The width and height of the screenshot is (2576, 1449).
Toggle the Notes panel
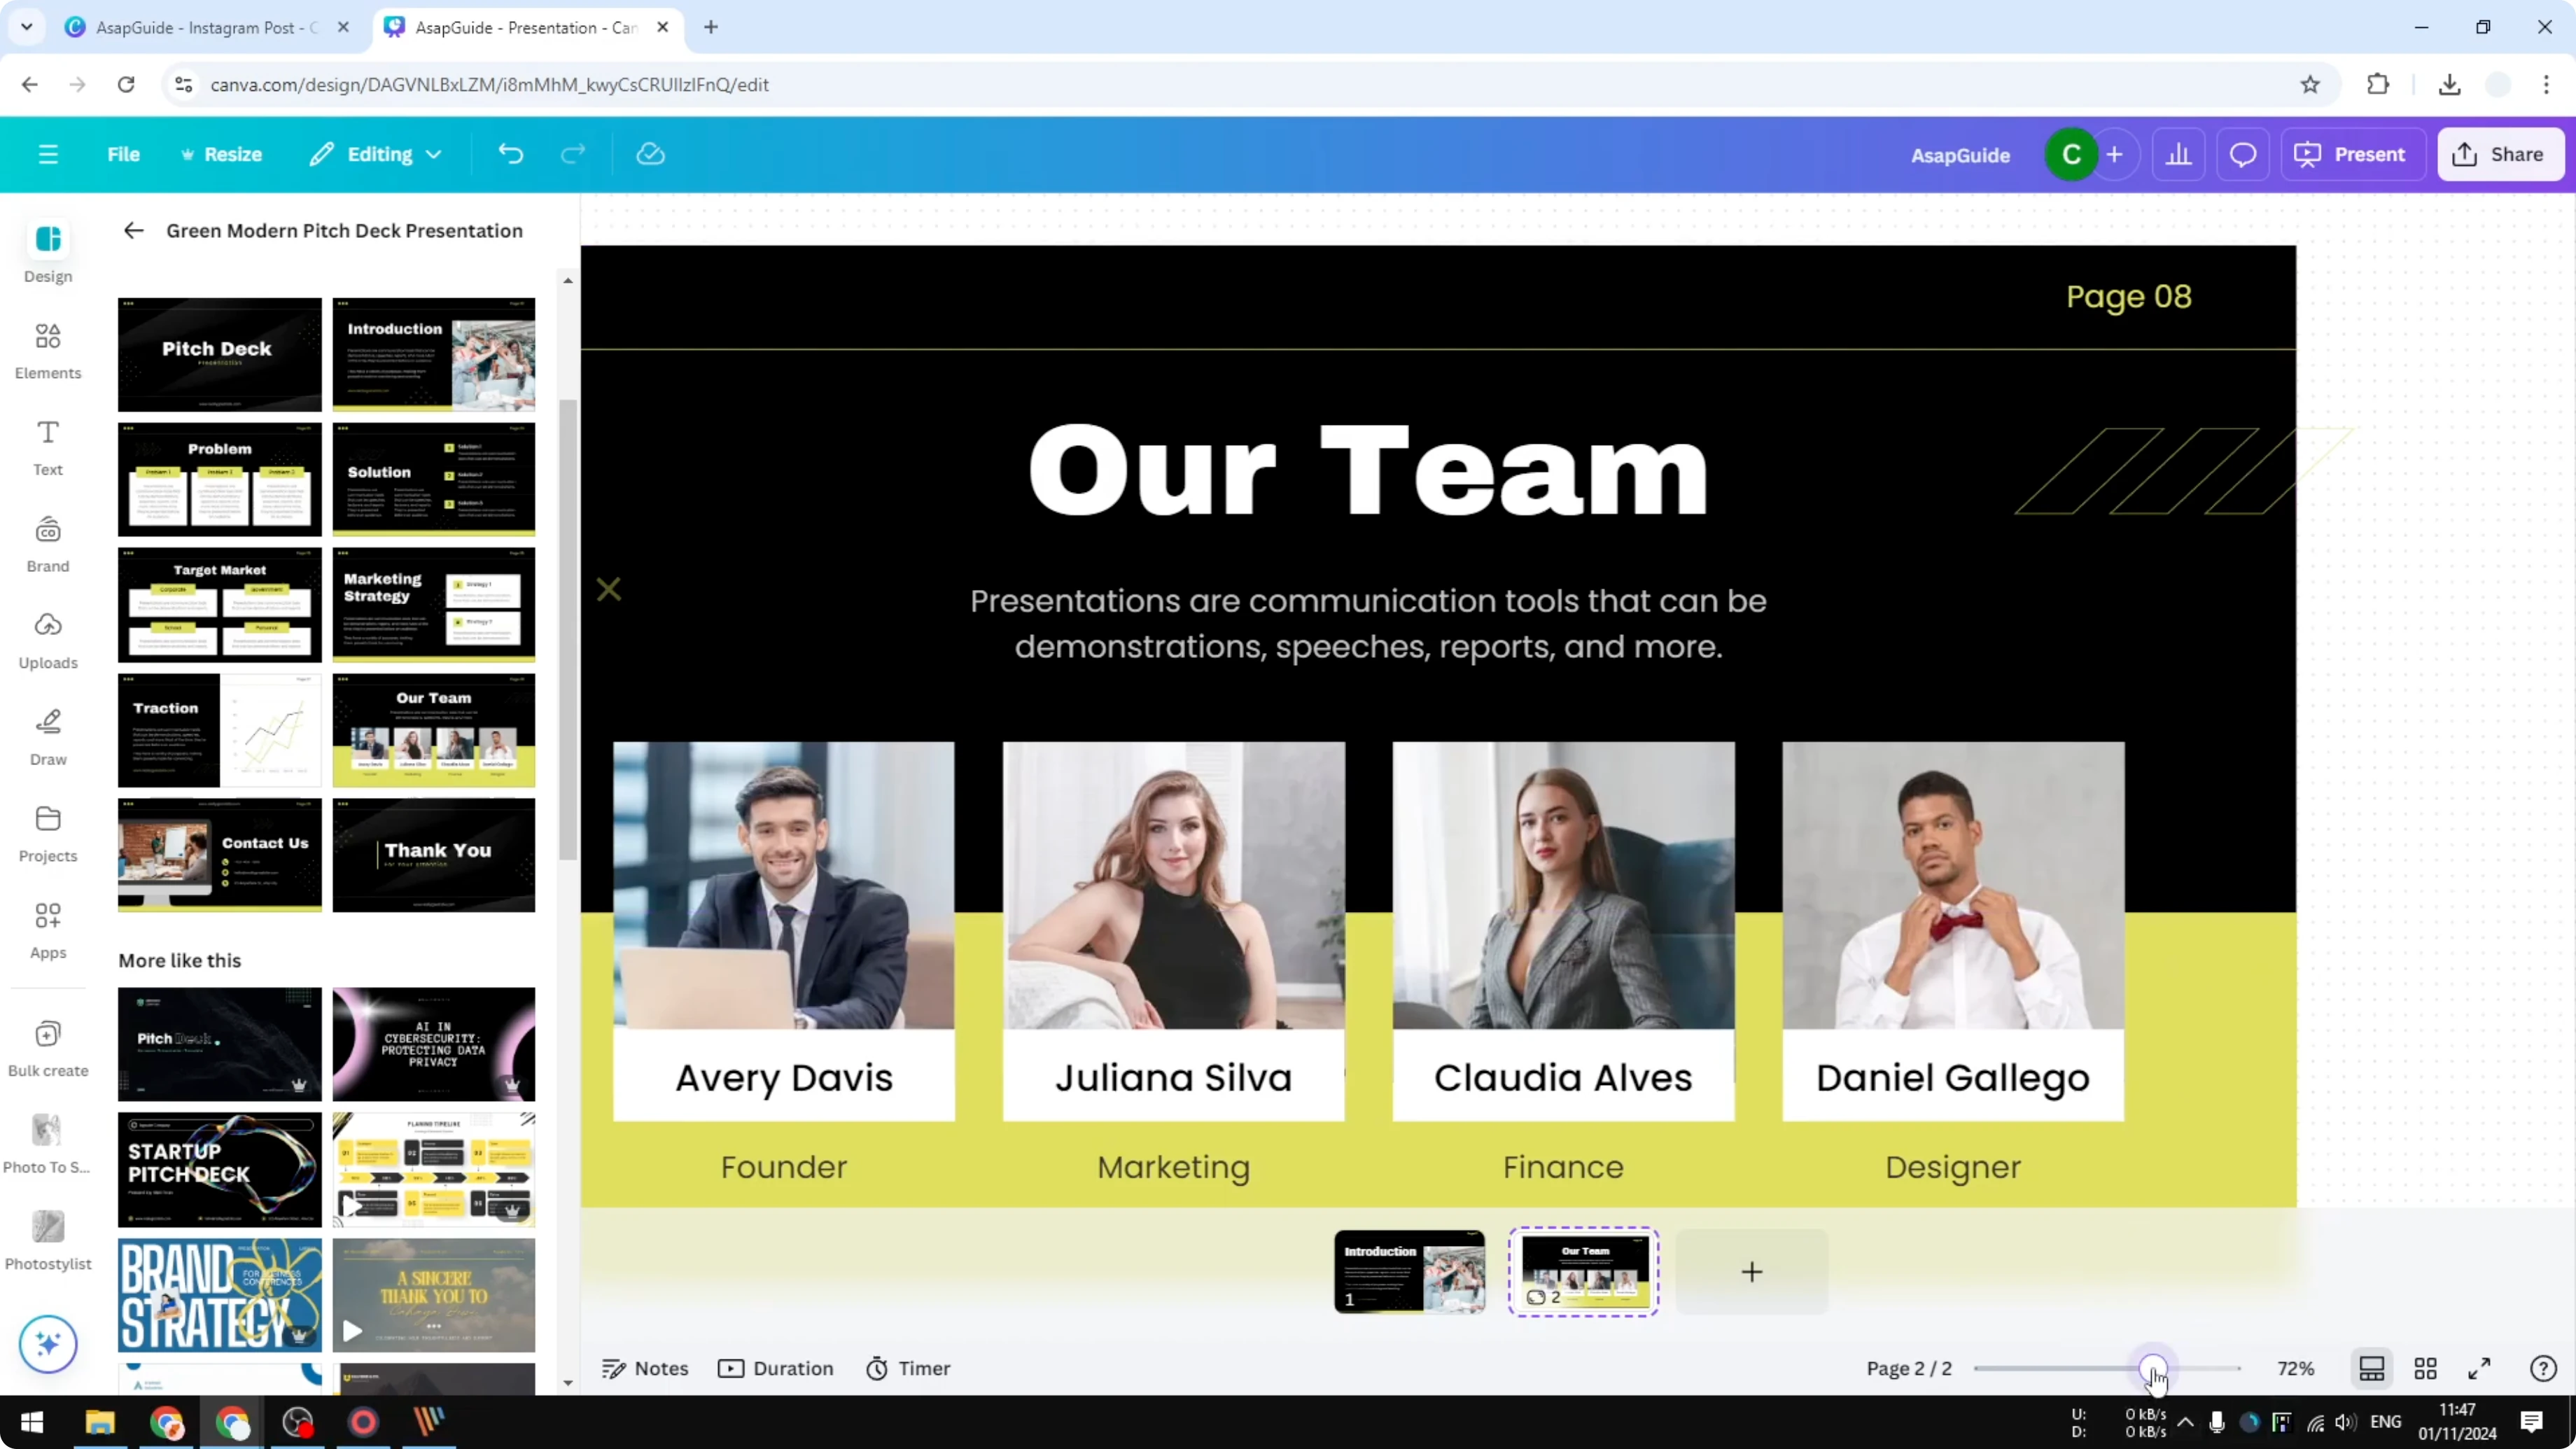click(x=645, y=1368)
